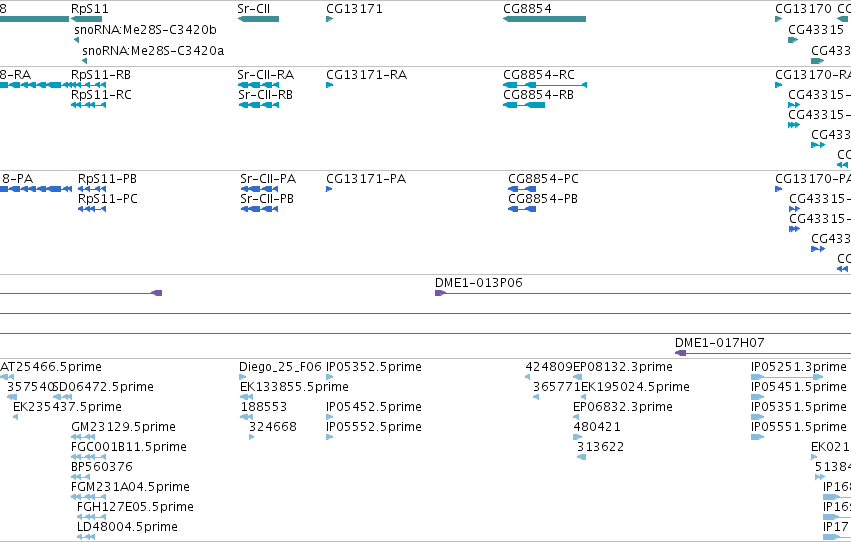851x542 pixels.
Task: Click the CG8854-RB transcript label
Action: [x=538, y=95]
